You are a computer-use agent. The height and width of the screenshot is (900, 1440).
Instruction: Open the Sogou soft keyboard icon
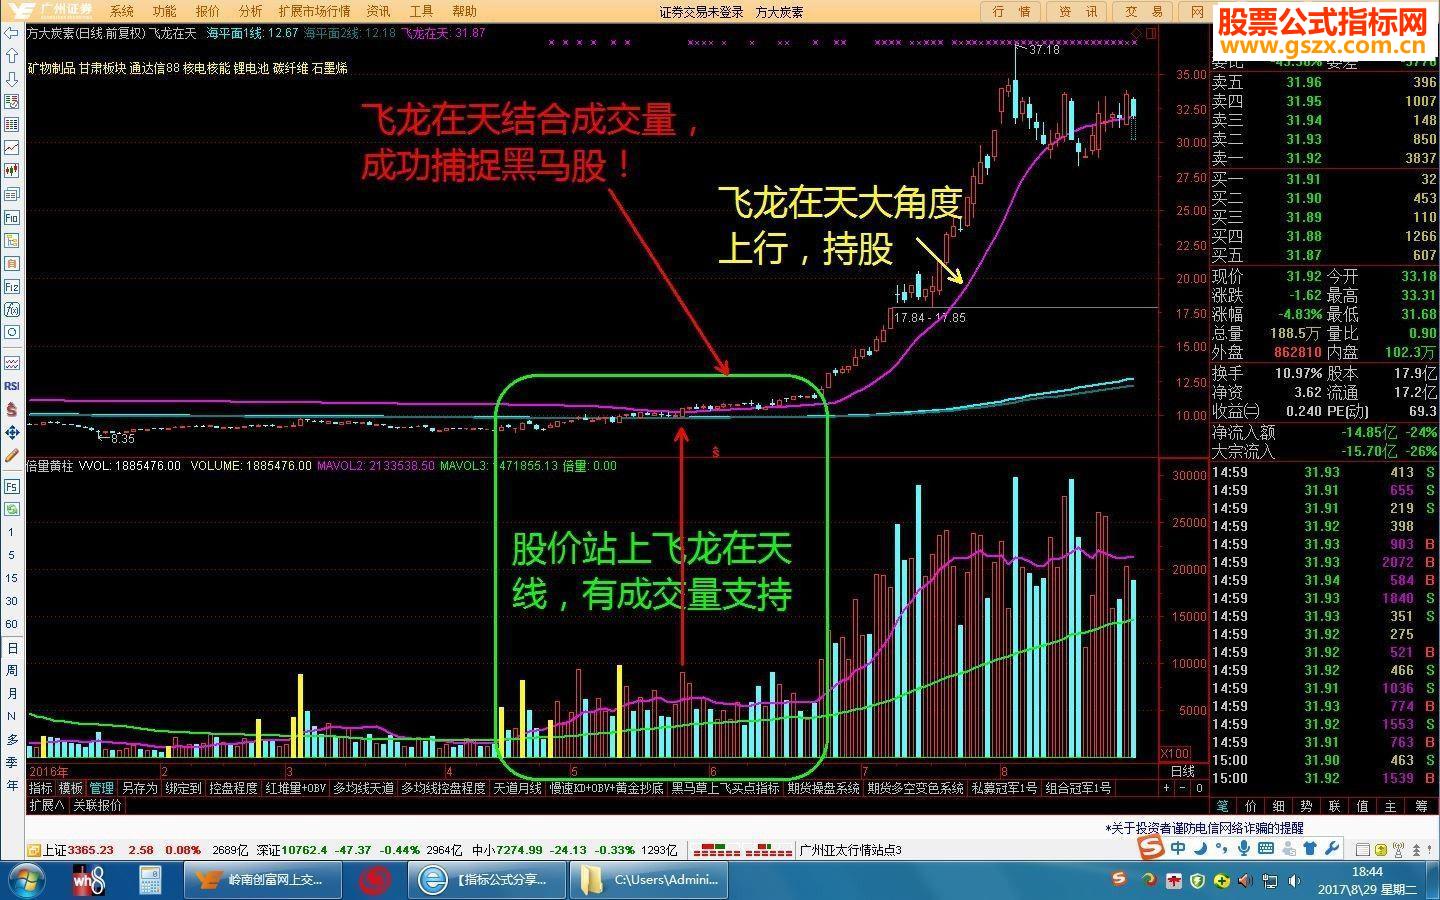[1265, 849]
